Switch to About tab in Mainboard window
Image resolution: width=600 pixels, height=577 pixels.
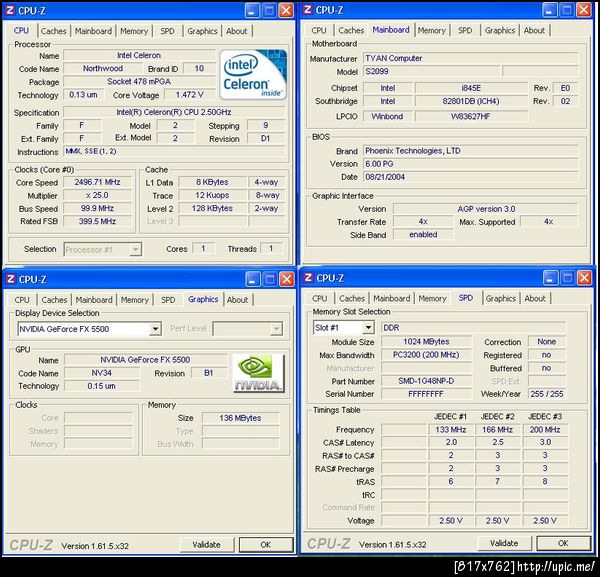[x=534, y=30]
